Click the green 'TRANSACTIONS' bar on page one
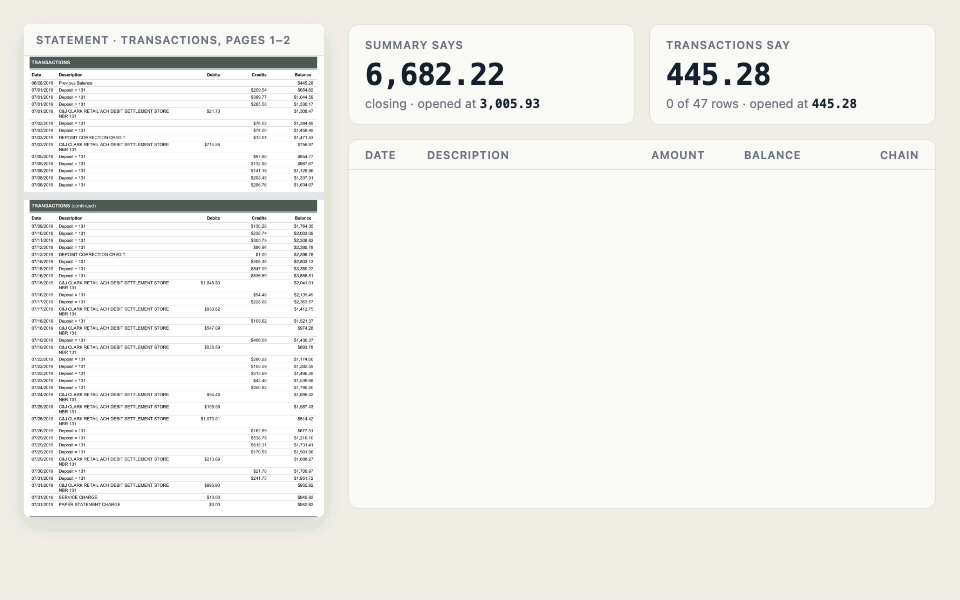The height and width of the screenshot is (600, 960). click(x=173, y=62)
